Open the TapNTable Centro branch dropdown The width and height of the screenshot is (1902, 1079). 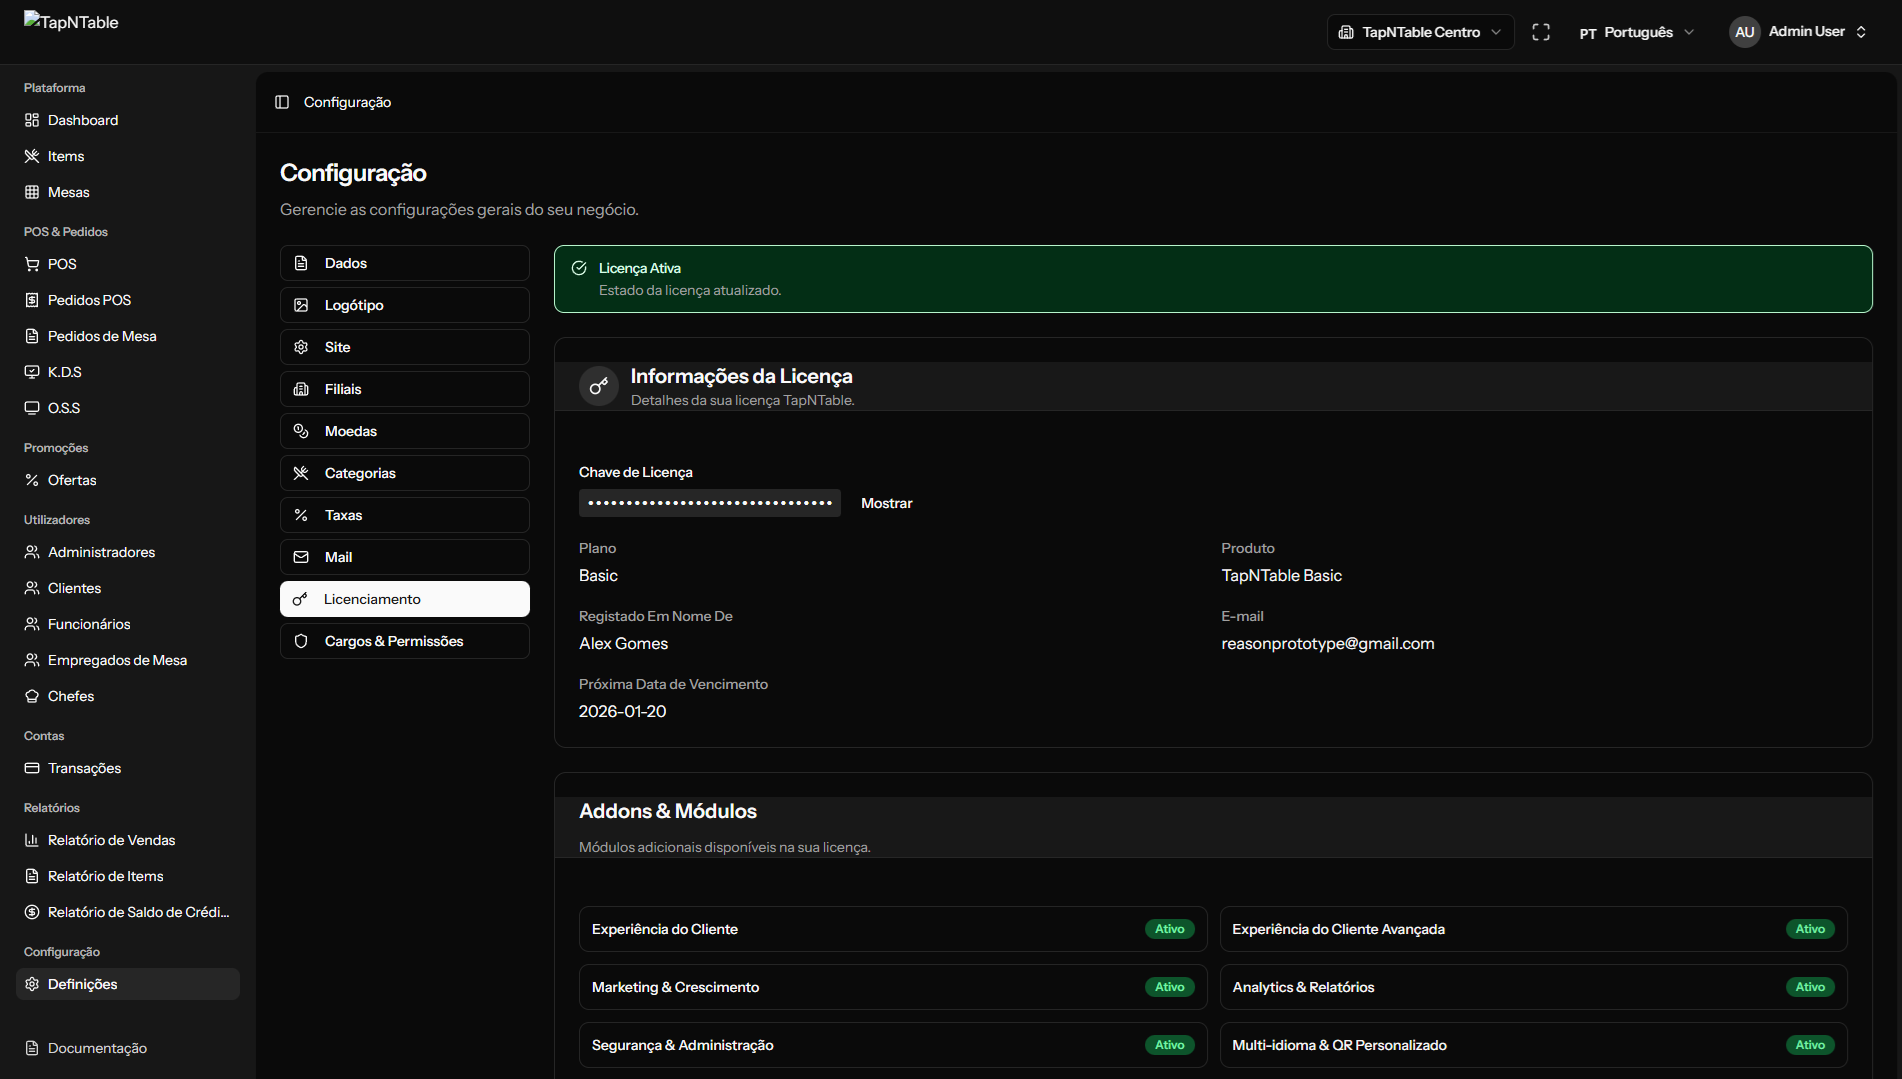pos(1420,32)
